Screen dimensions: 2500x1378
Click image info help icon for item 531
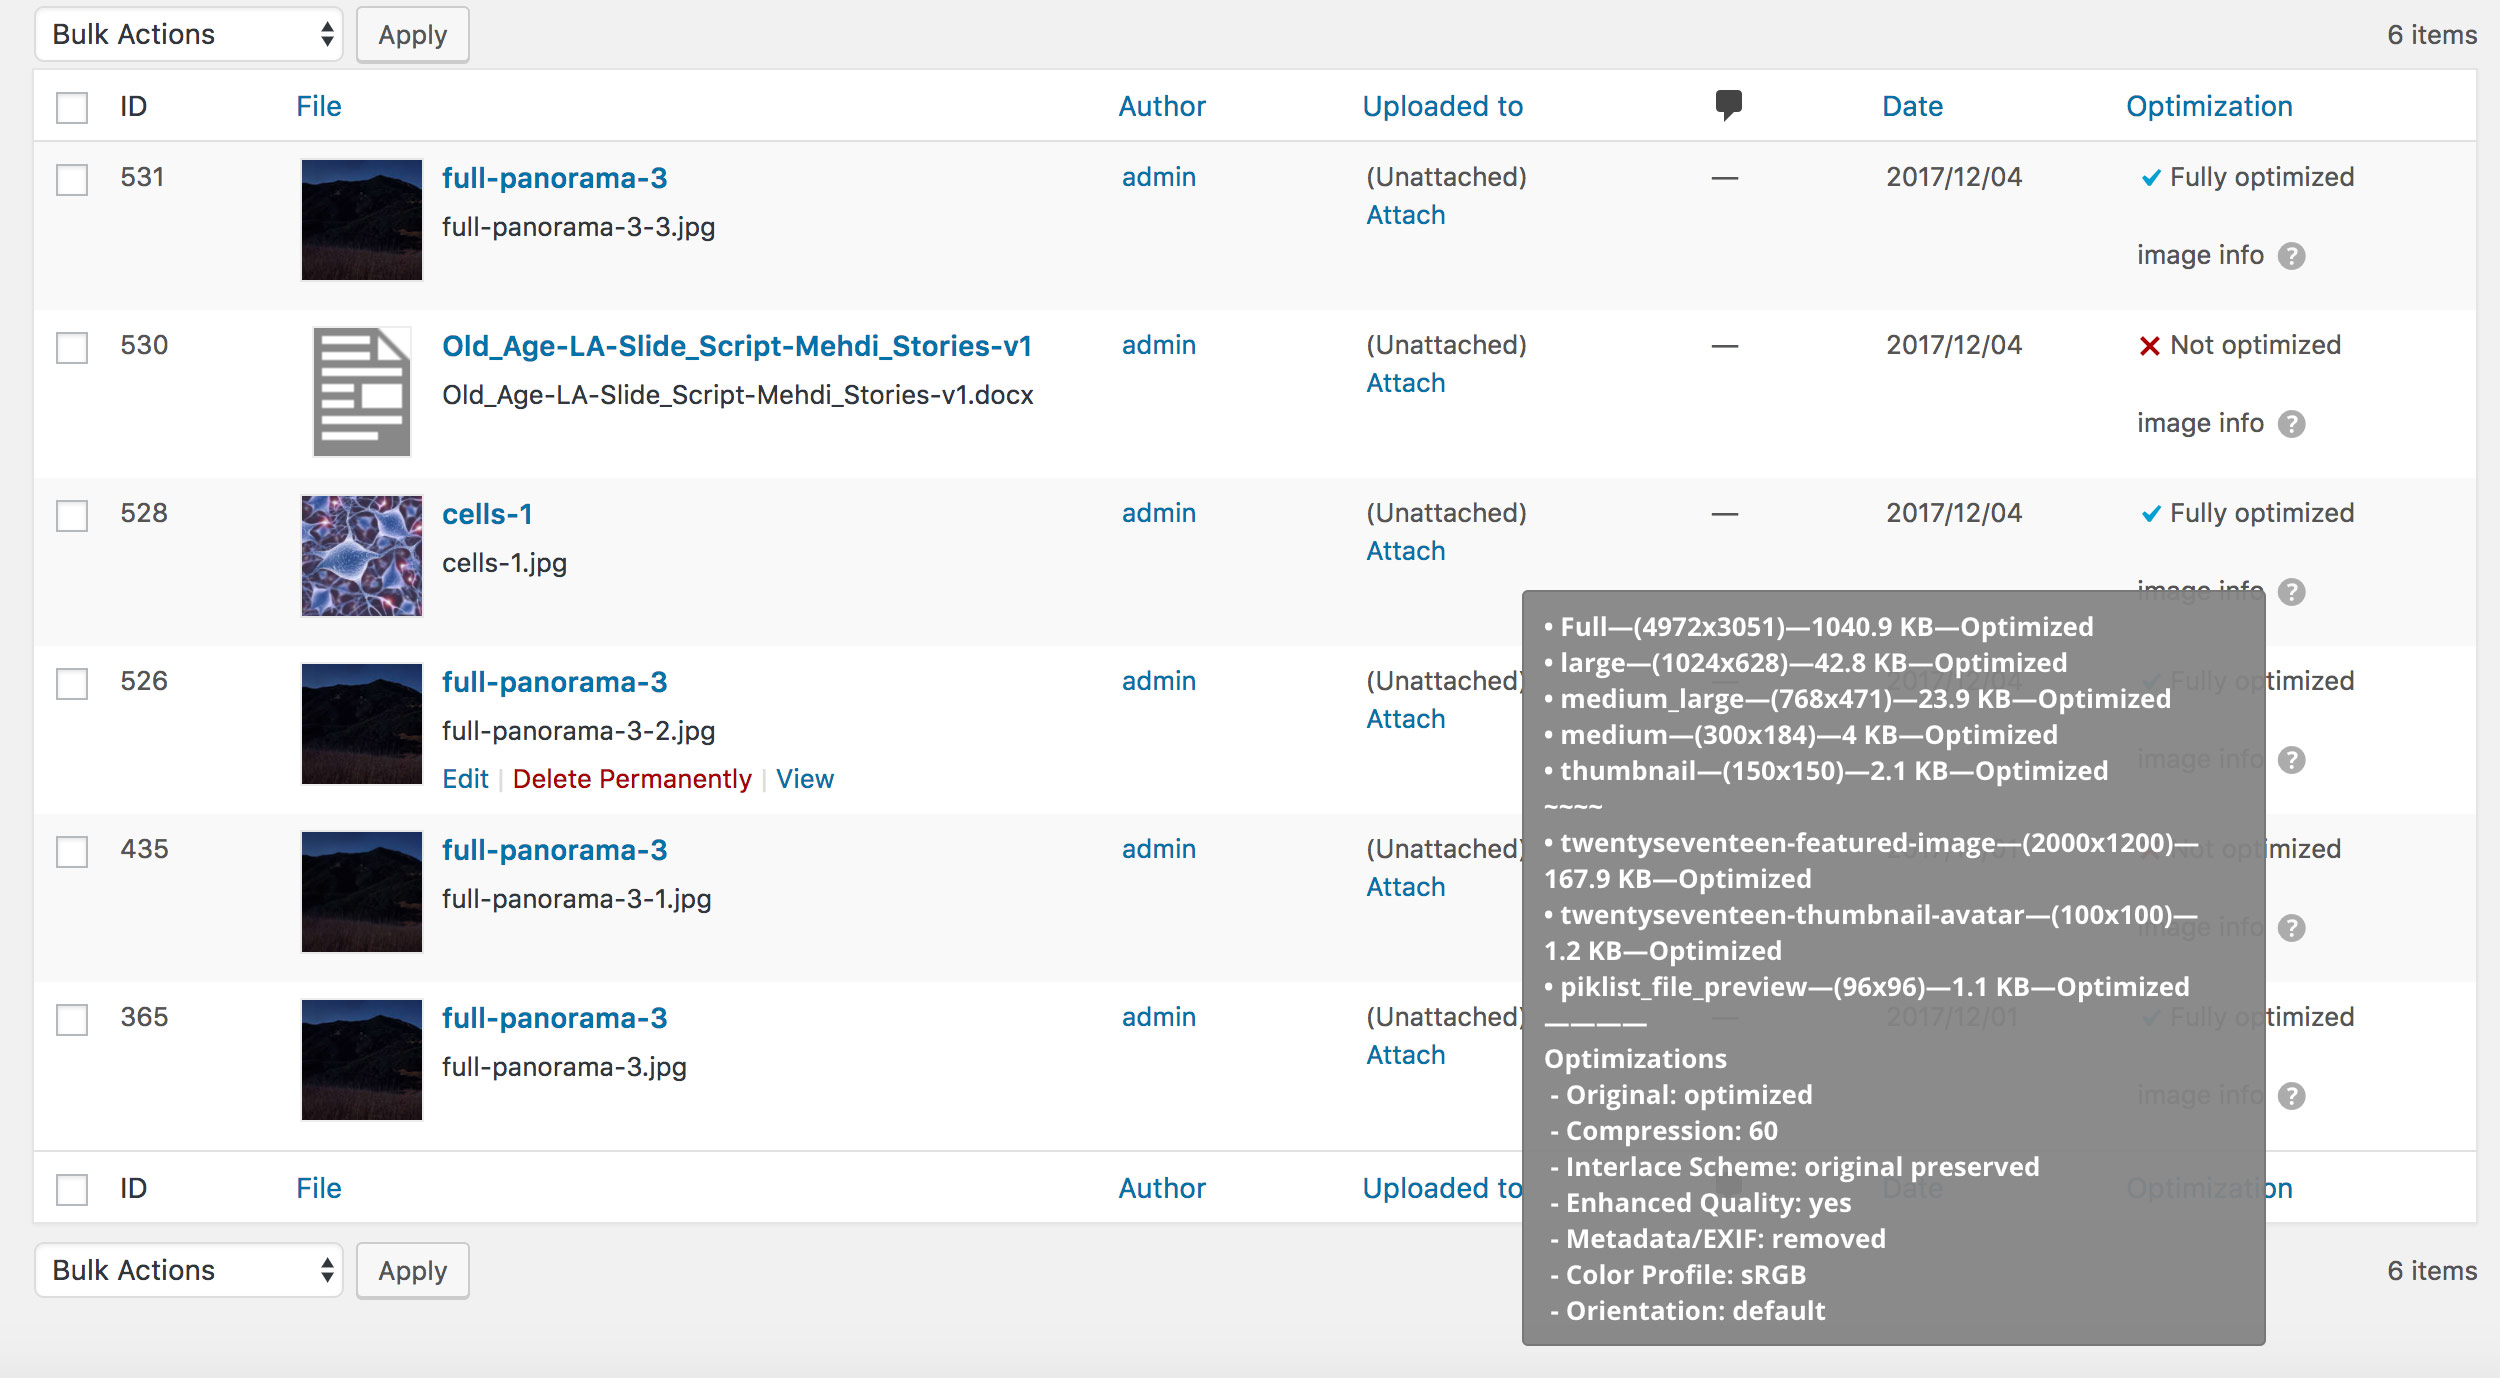coord(2291,256)
